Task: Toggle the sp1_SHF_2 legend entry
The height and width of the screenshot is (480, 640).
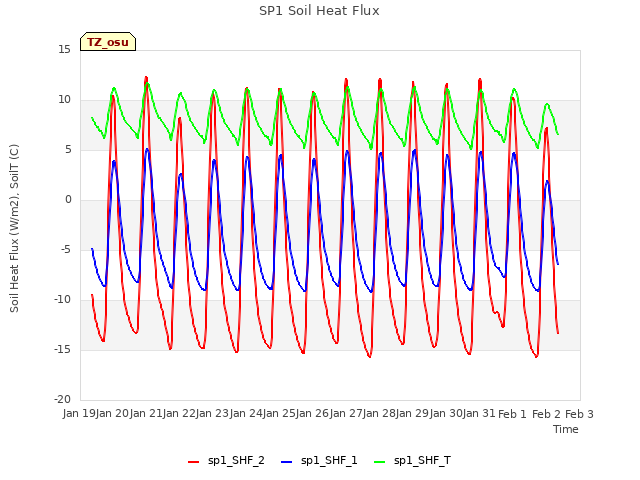Action: click(226, 461)
